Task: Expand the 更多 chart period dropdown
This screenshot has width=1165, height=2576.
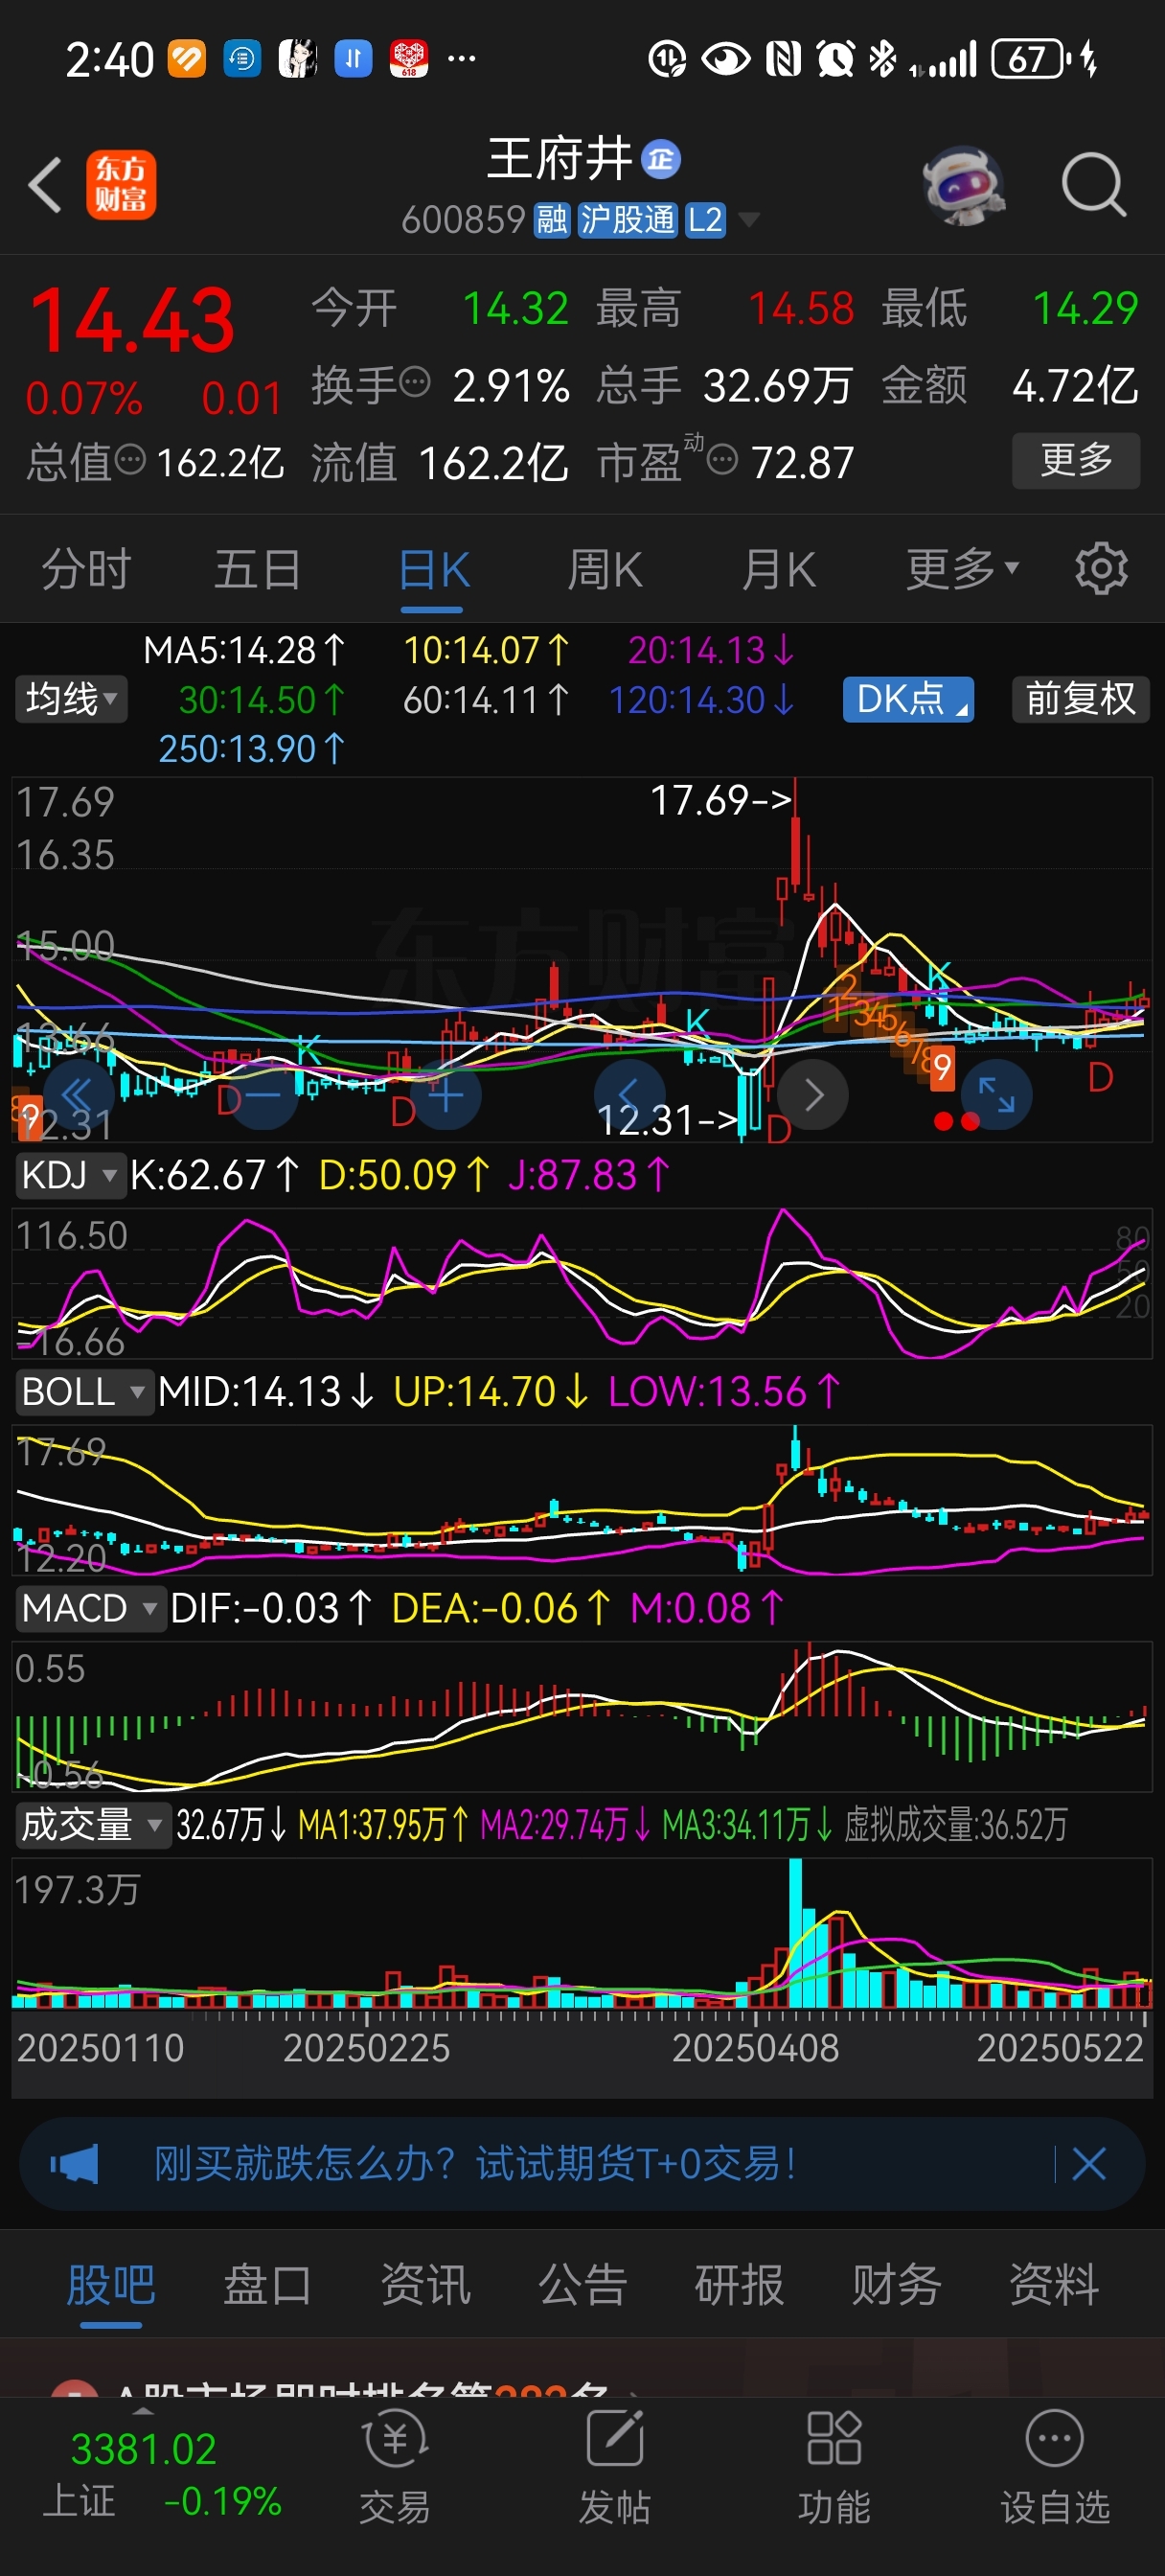Action: [x=962, y=569]
